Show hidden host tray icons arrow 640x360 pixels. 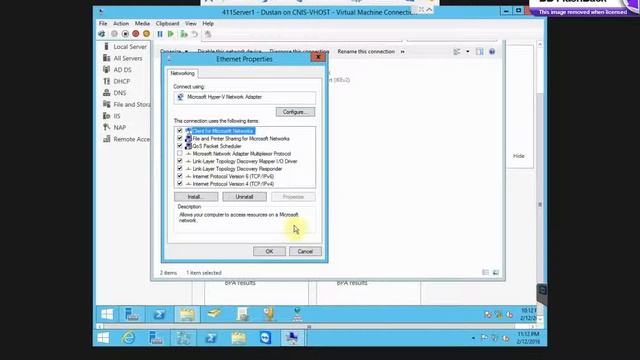[473, 338]
